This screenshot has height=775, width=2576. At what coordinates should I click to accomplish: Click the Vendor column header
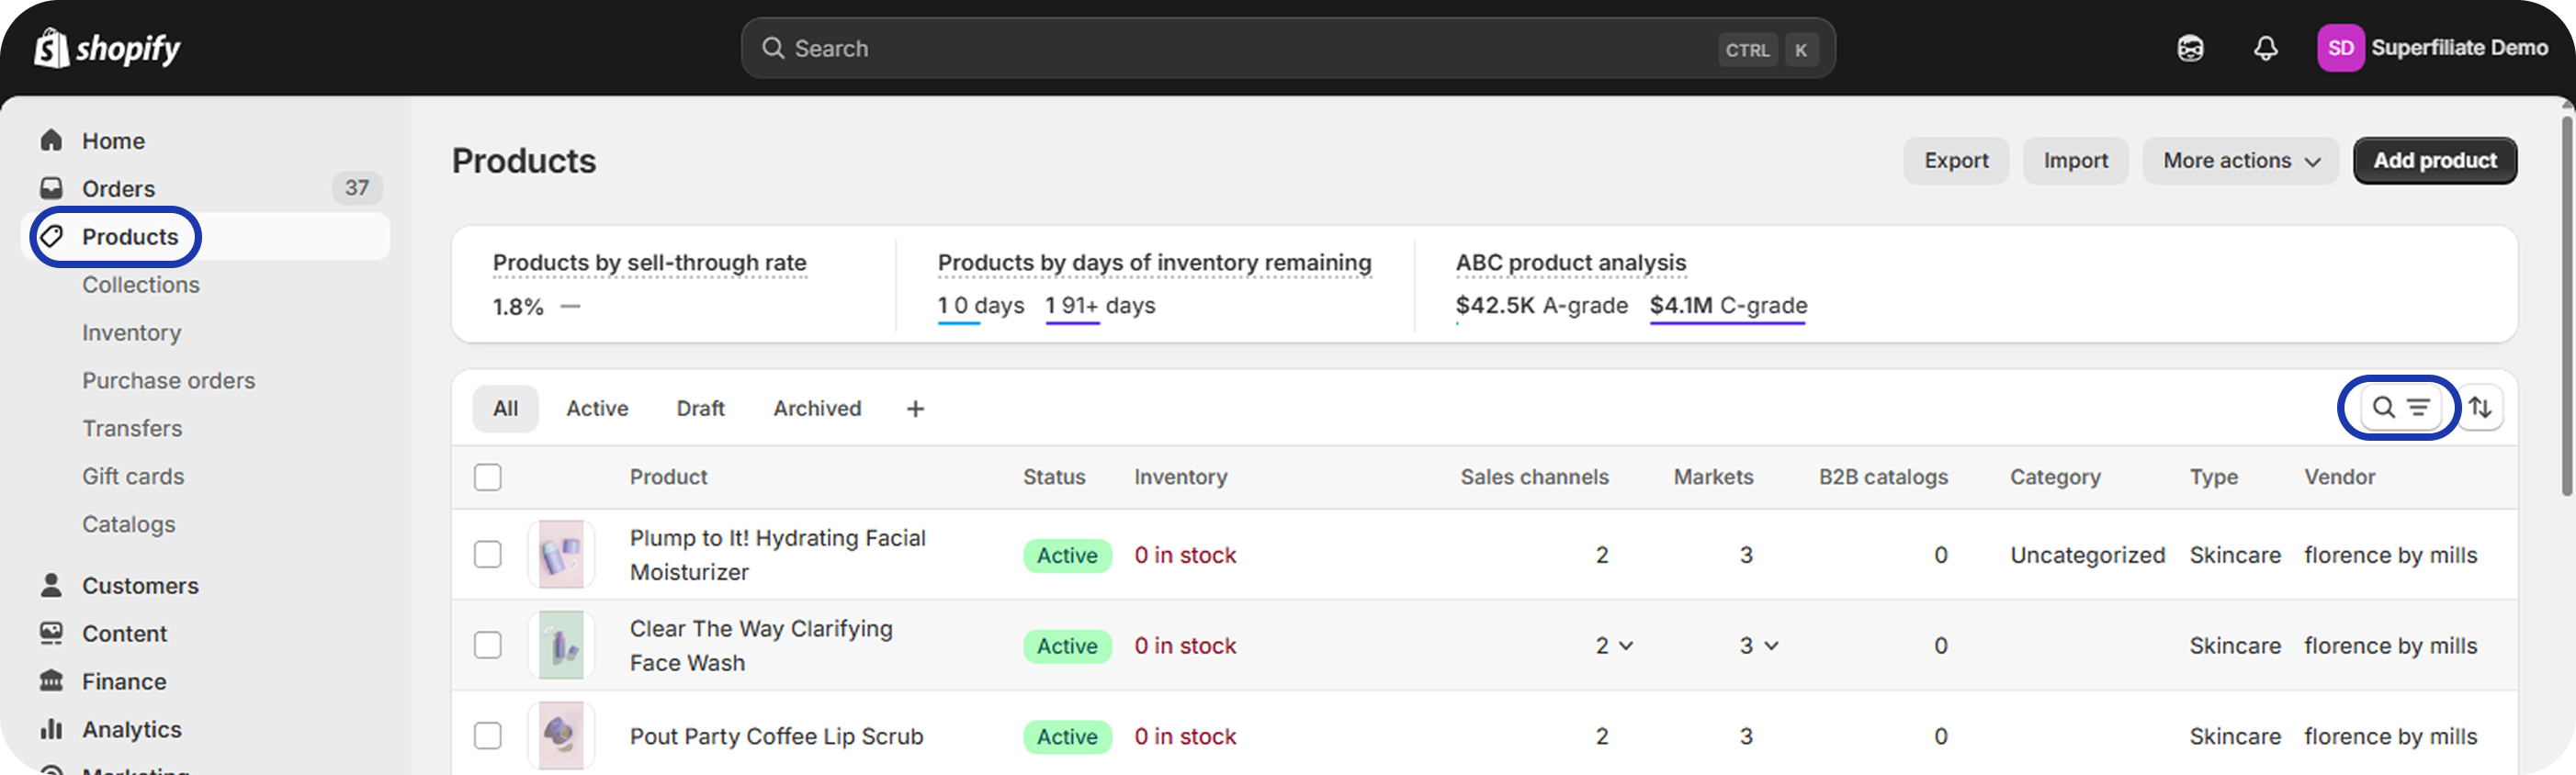point(2339,477)
